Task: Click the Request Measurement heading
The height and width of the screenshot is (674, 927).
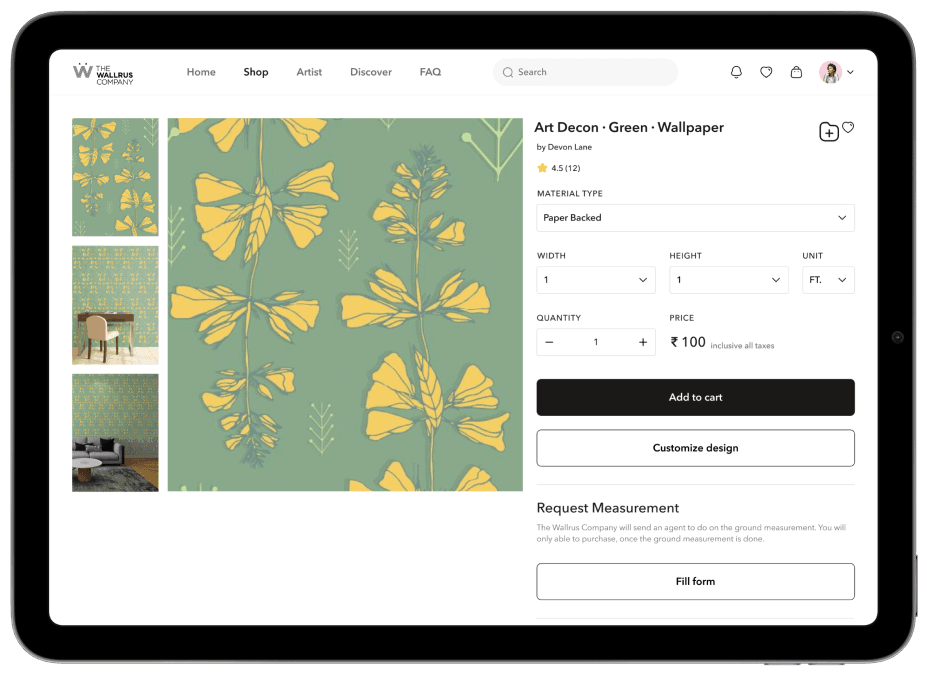Action: point(608,508)
